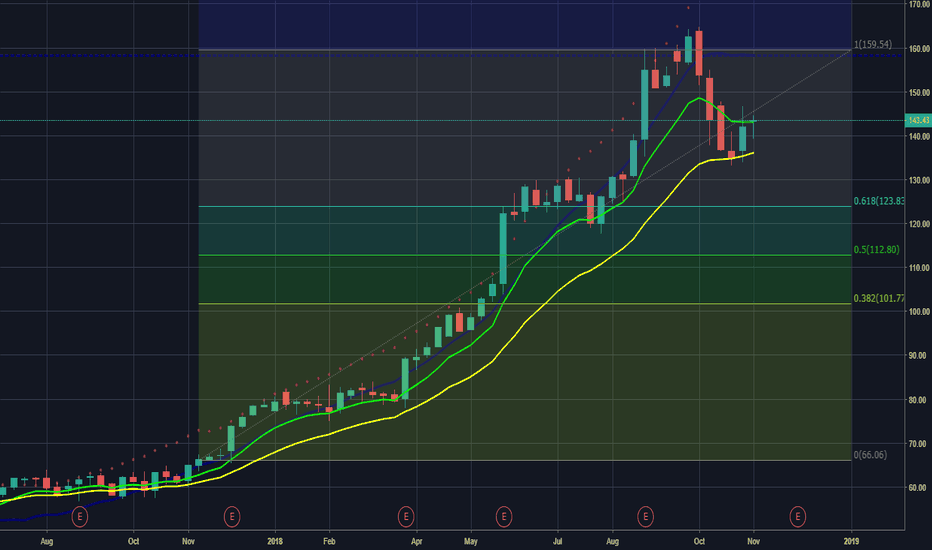Click the Jul label on time axis
This screenshot has width=932, height=550.
[558, 542]
